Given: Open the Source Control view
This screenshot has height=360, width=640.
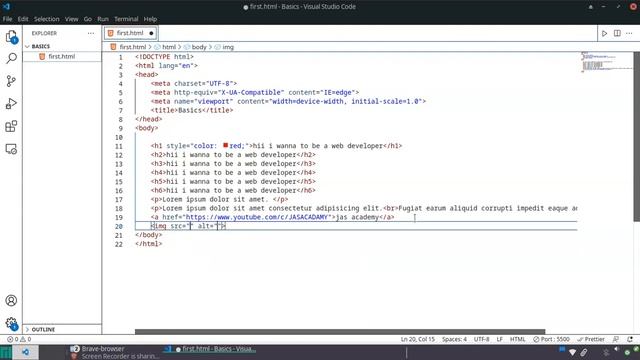Looking at the screenshot, I should pos(11,81).
